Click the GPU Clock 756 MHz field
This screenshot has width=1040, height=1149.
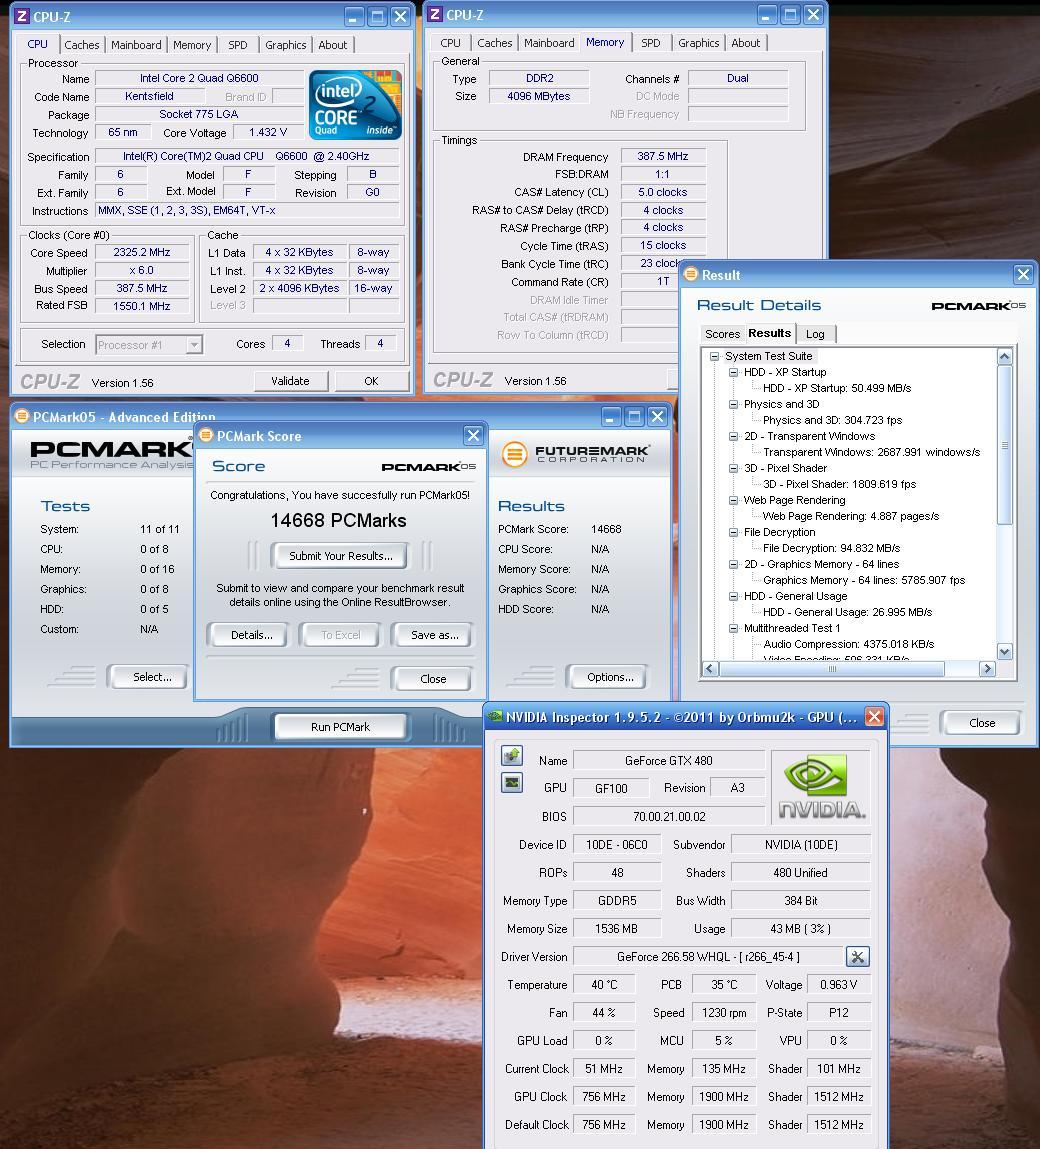point(604,1097)
